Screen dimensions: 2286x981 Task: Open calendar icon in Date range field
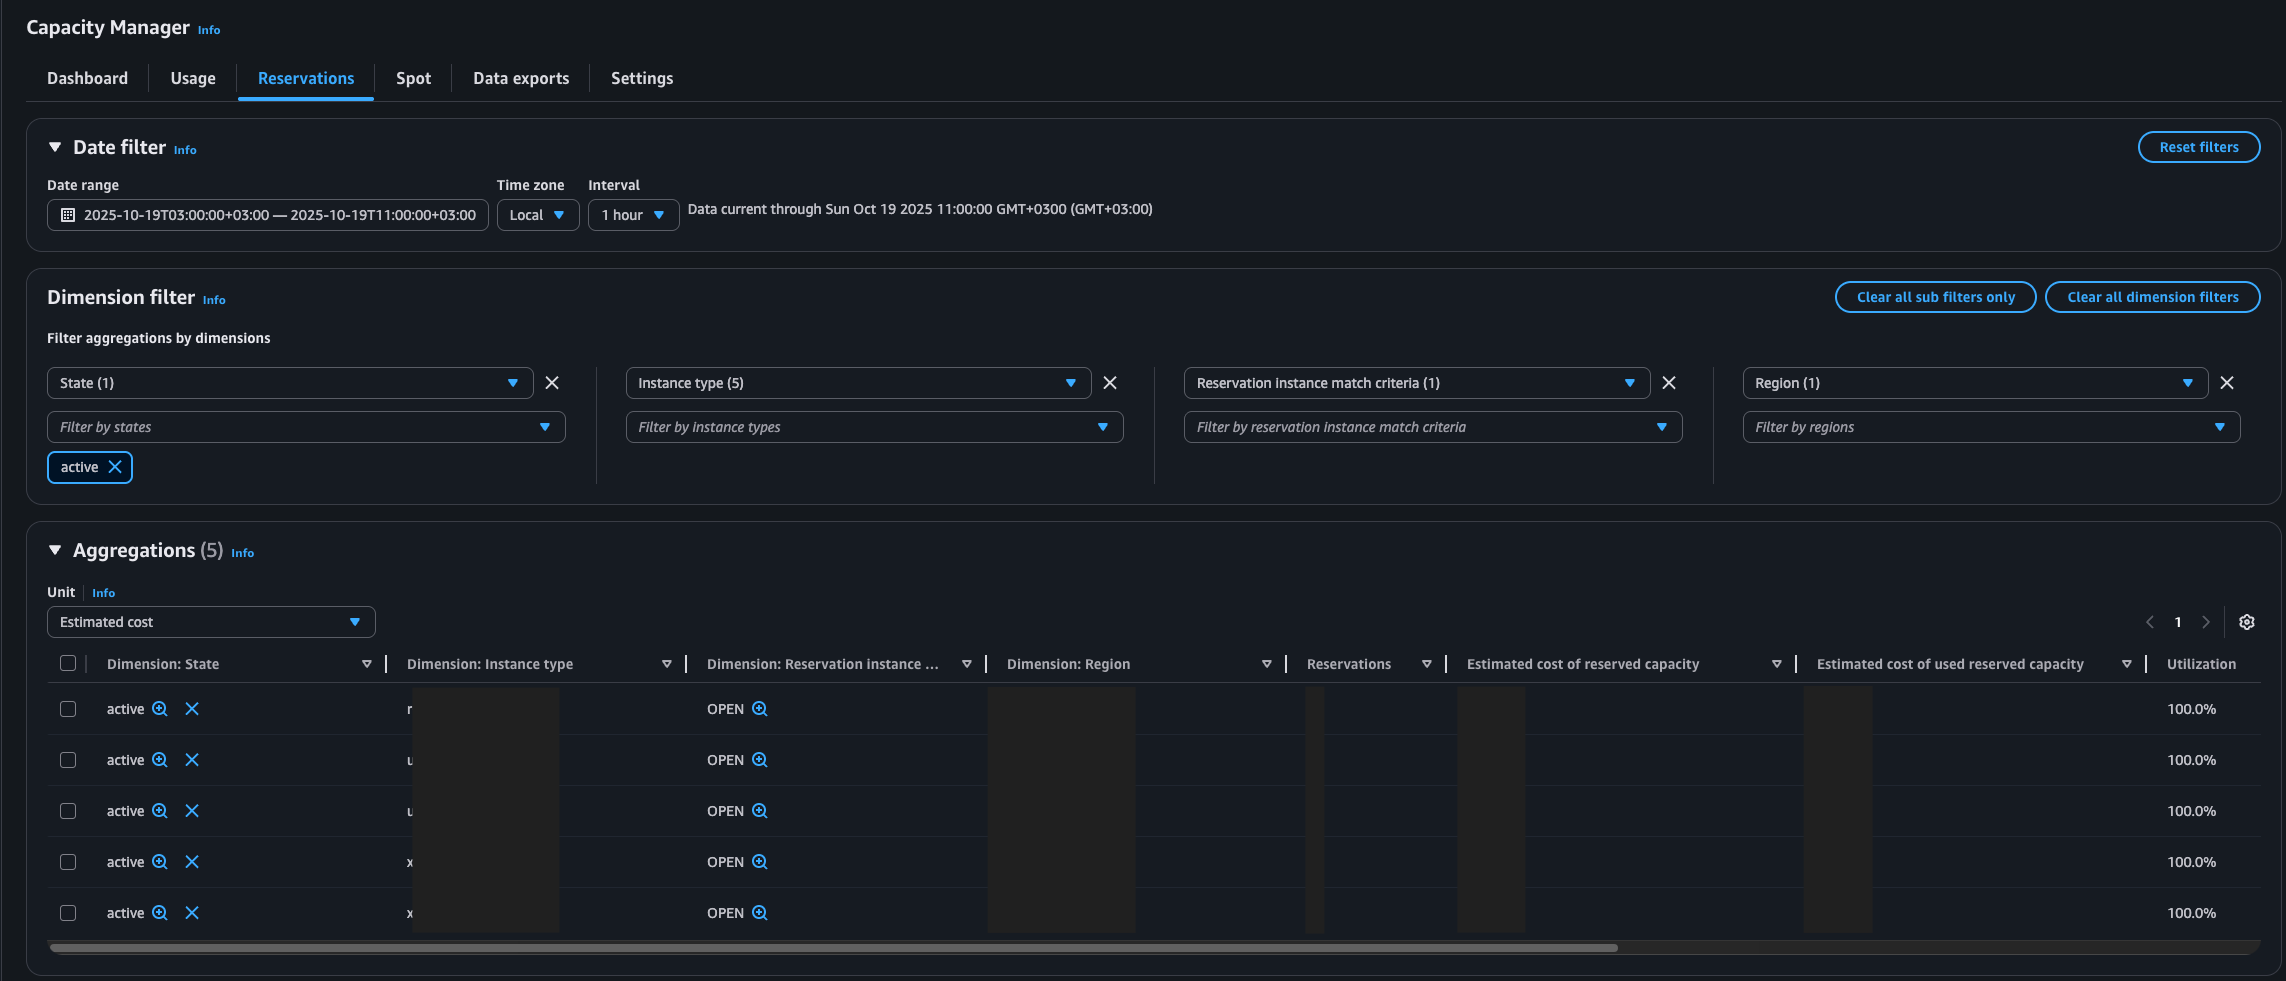(x=68, y=215)
